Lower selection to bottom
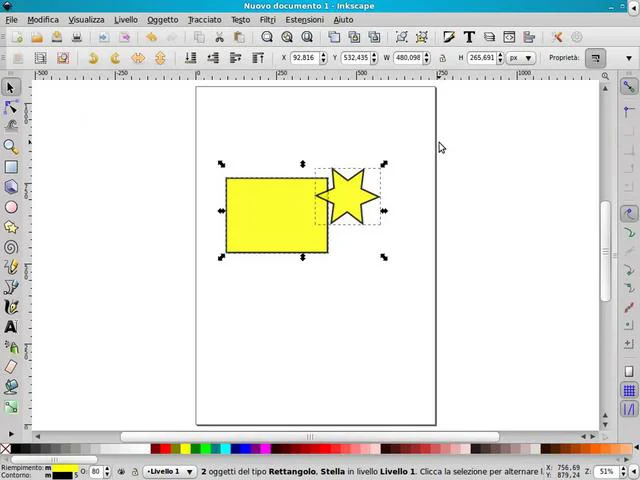The image size is (640, 480). coord(191,58)
